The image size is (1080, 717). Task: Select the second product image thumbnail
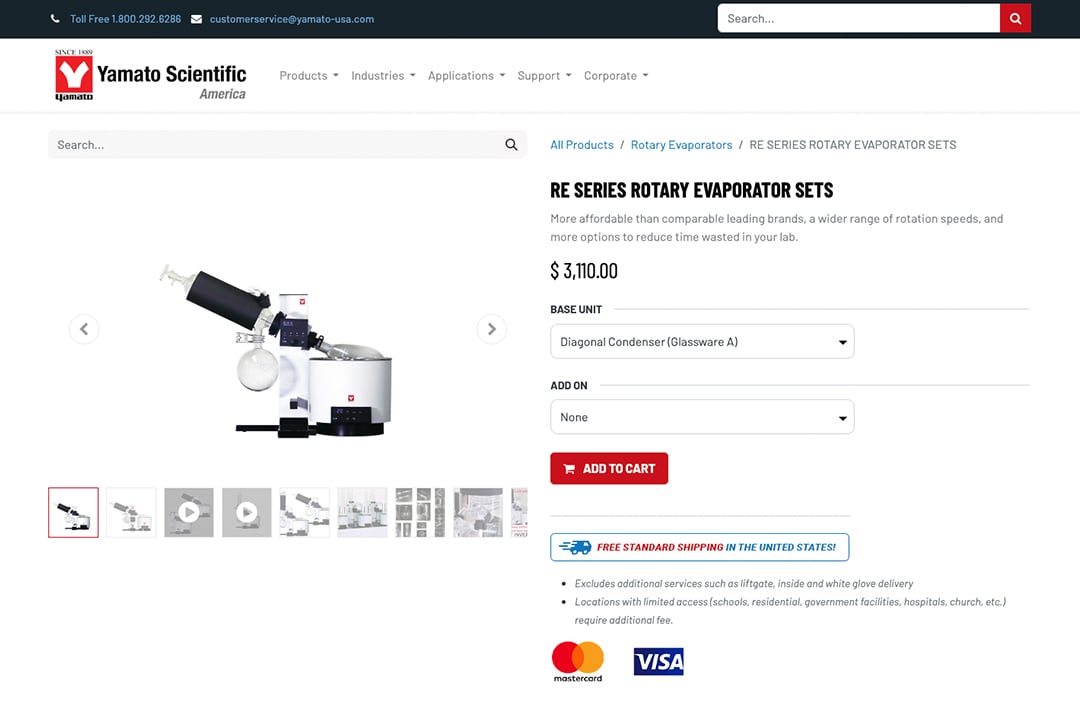click(131, 512)
